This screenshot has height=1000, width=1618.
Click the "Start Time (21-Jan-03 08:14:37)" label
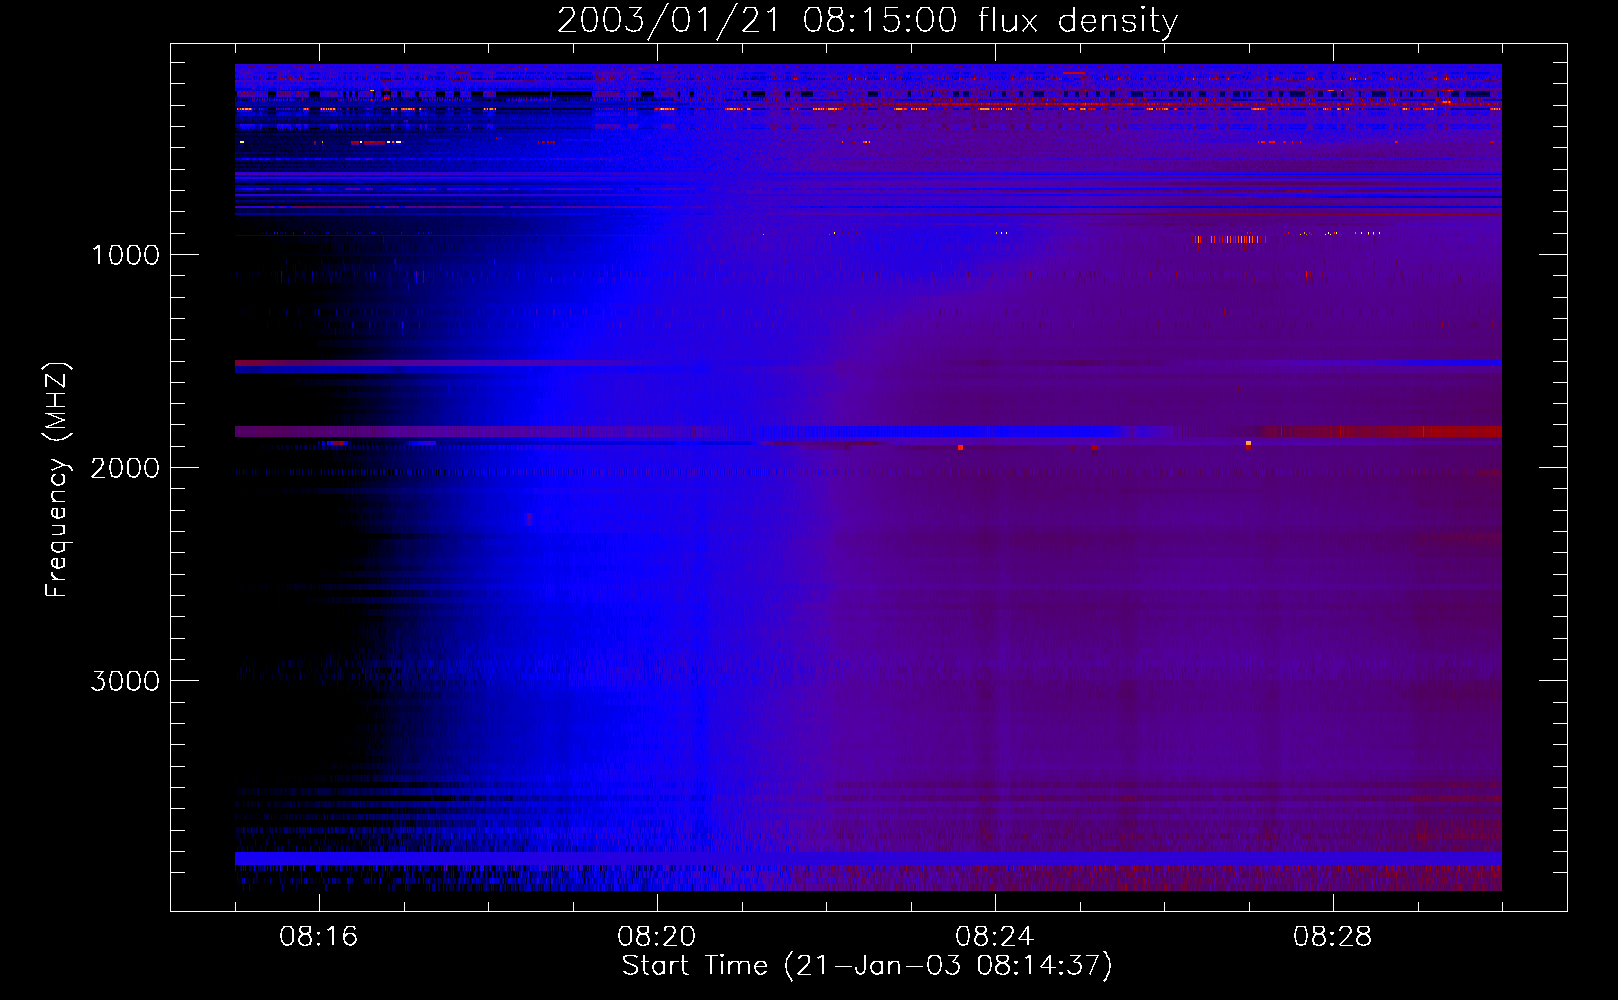[867, 966]
